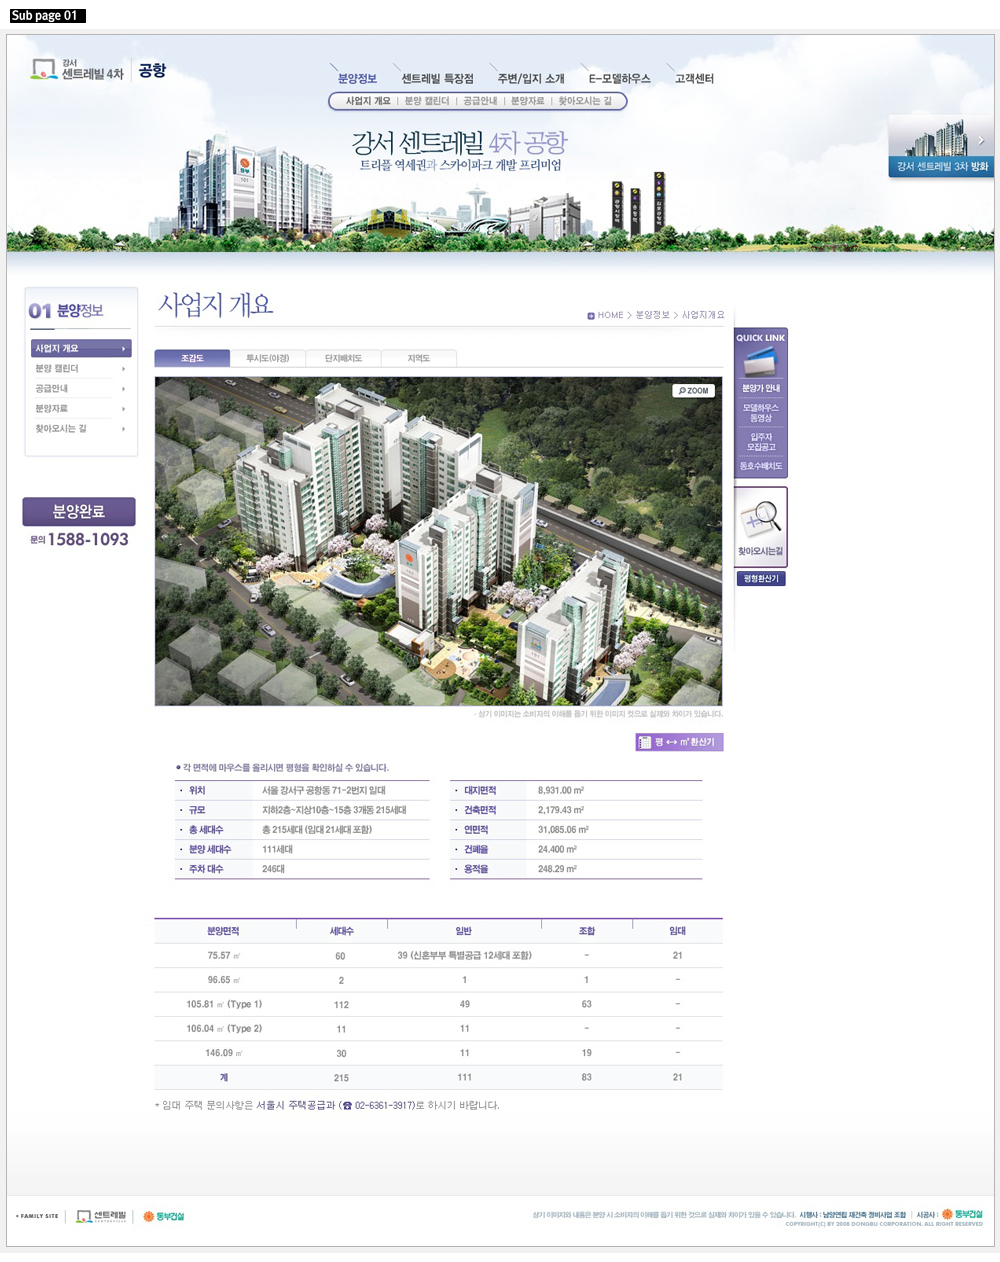Image resolution: width=1000 pixels, height=1262 pixels.
Task: Open the E-모델하우스 top menu
Action: (619, 79)
